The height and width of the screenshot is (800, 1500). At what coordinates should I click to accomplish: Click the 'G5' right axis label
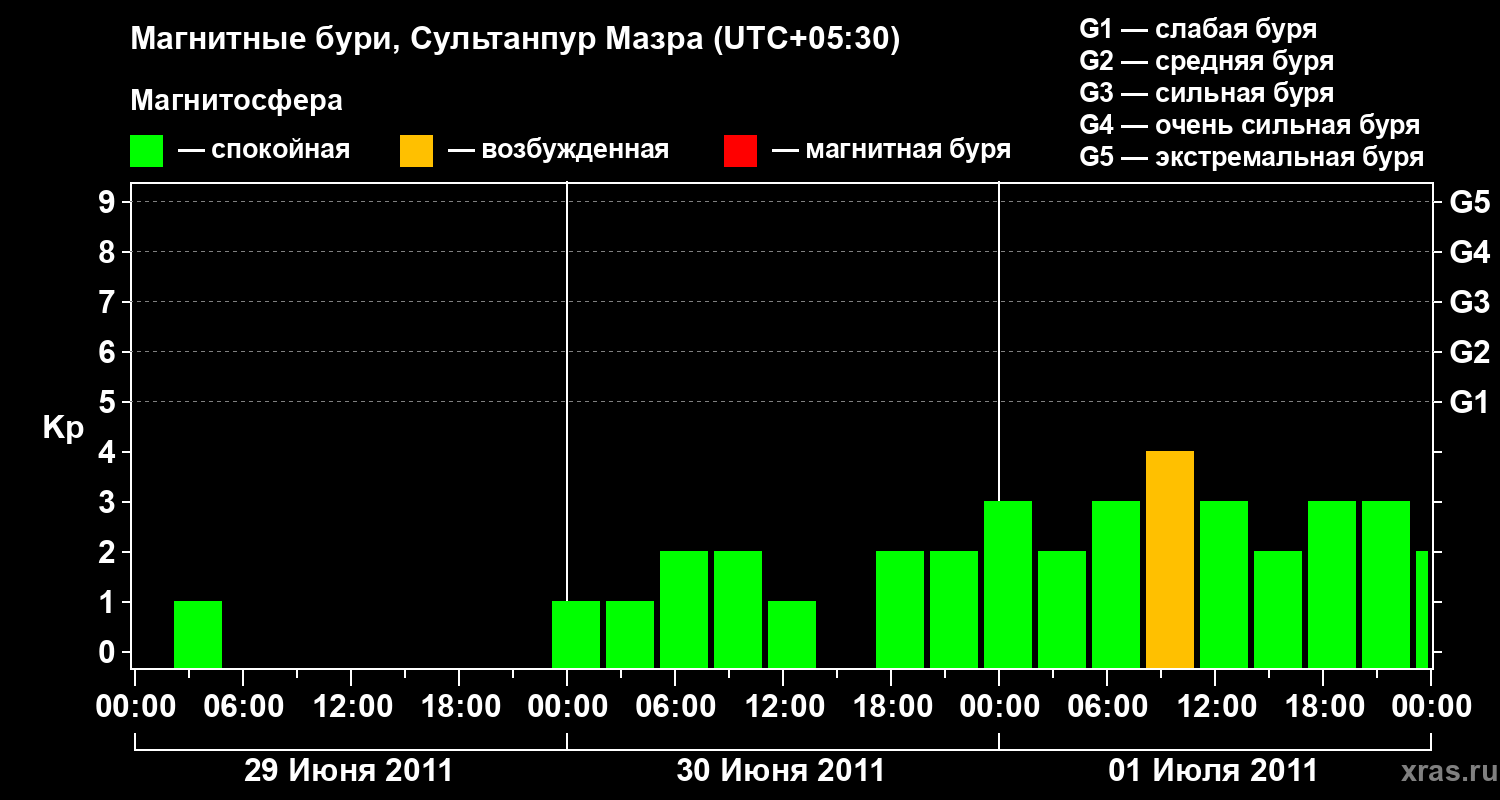tap(1469, 203)
